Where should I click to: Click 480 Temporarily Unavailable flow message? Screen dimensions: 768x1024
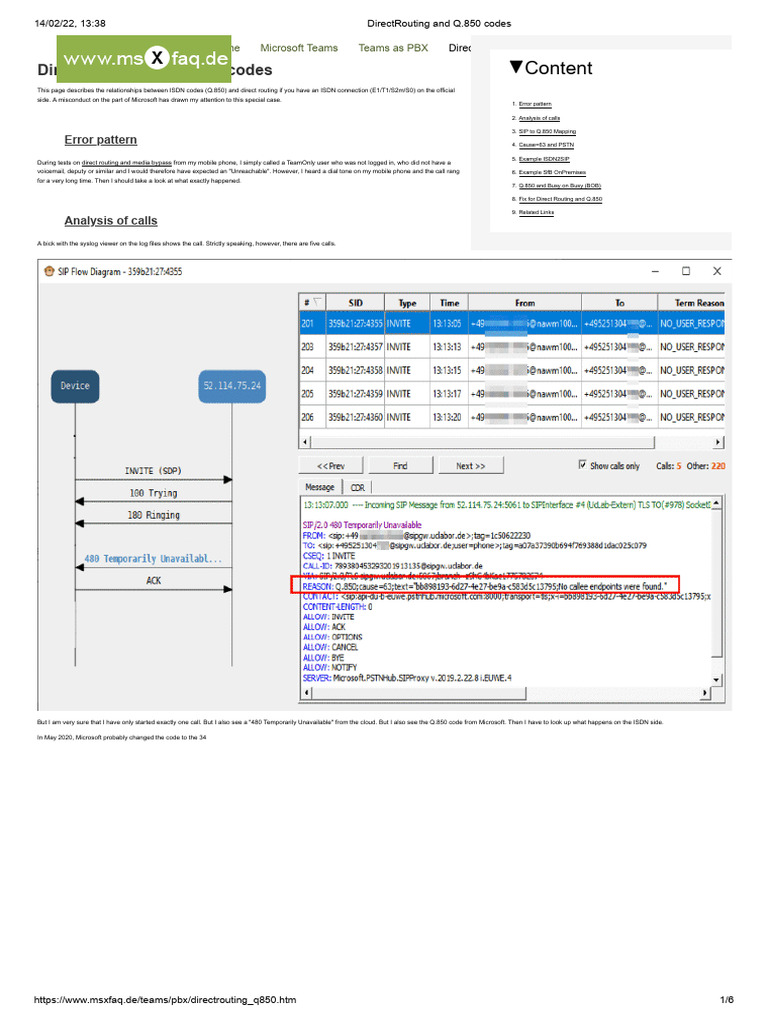pyautogui.click(x=153, y=559)
